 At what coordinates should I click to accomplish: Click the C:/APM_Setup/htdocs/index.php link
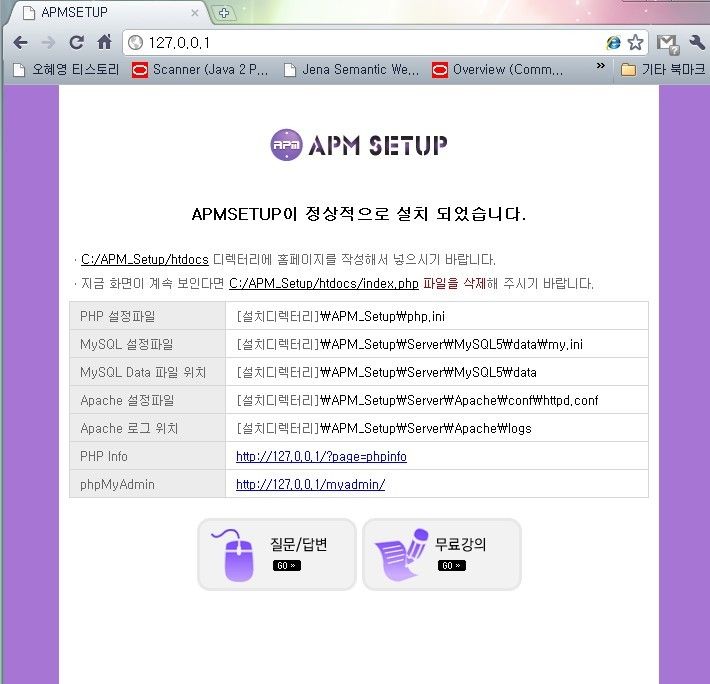point(323,283)
